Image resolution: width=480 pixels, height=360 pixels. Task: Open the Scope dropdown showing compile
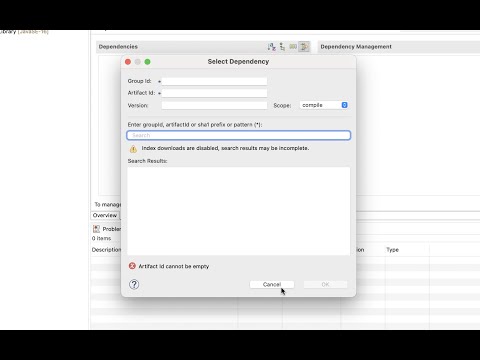324,105
